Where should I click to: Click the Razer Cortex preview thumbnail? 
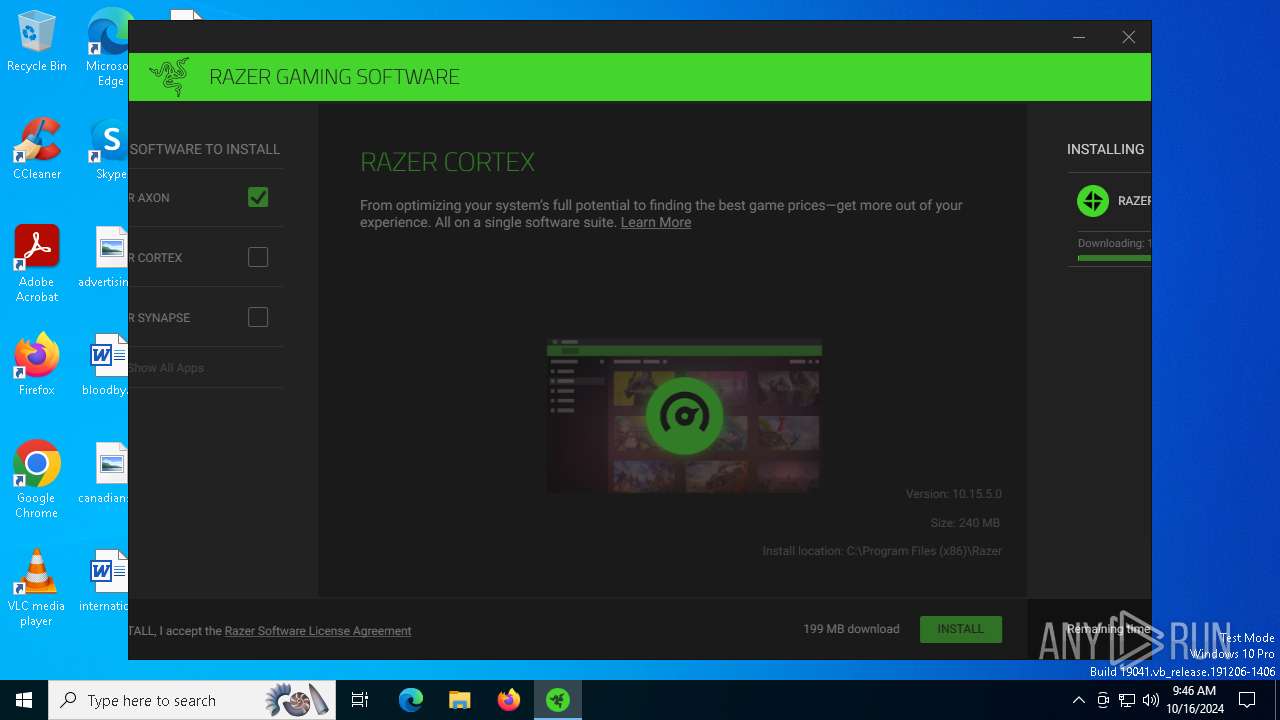pos(684,415)
